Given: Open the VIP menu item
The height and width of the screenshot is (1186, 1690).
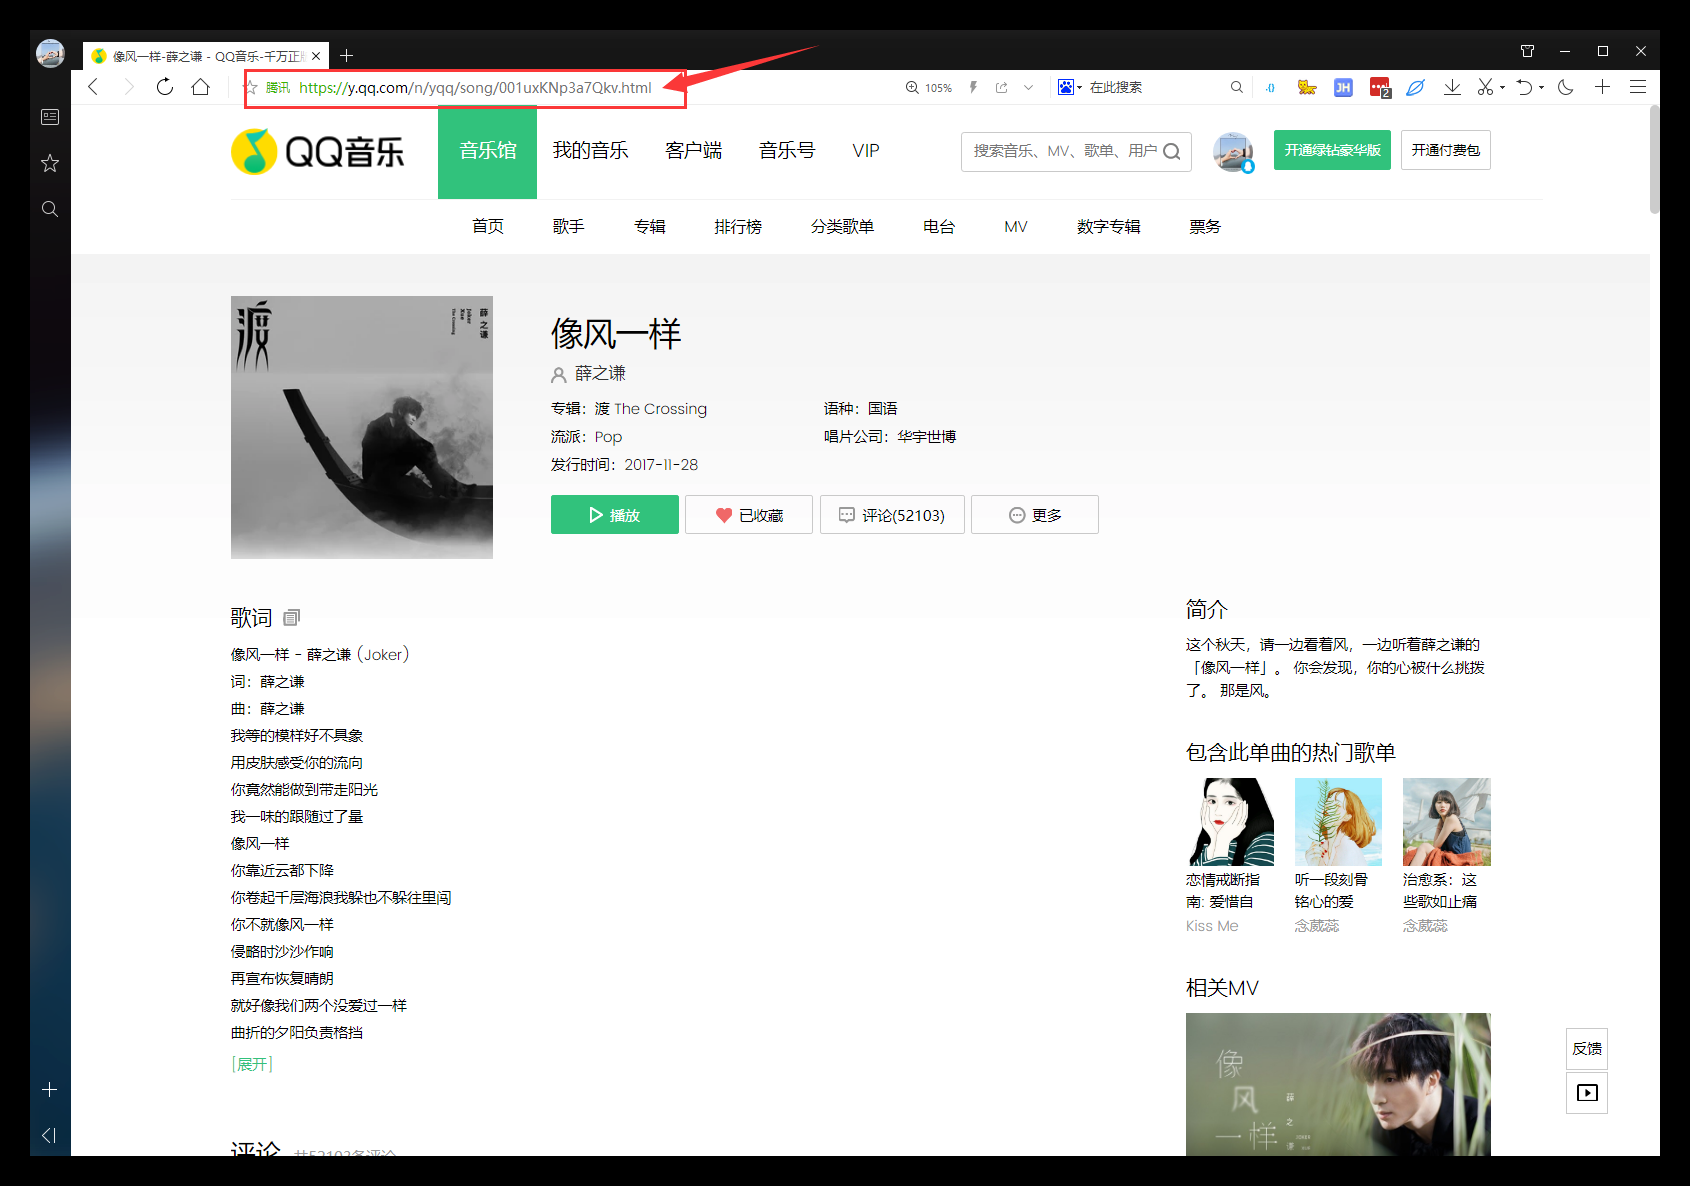Looking at the screenshot, I should tap(866, 151).
